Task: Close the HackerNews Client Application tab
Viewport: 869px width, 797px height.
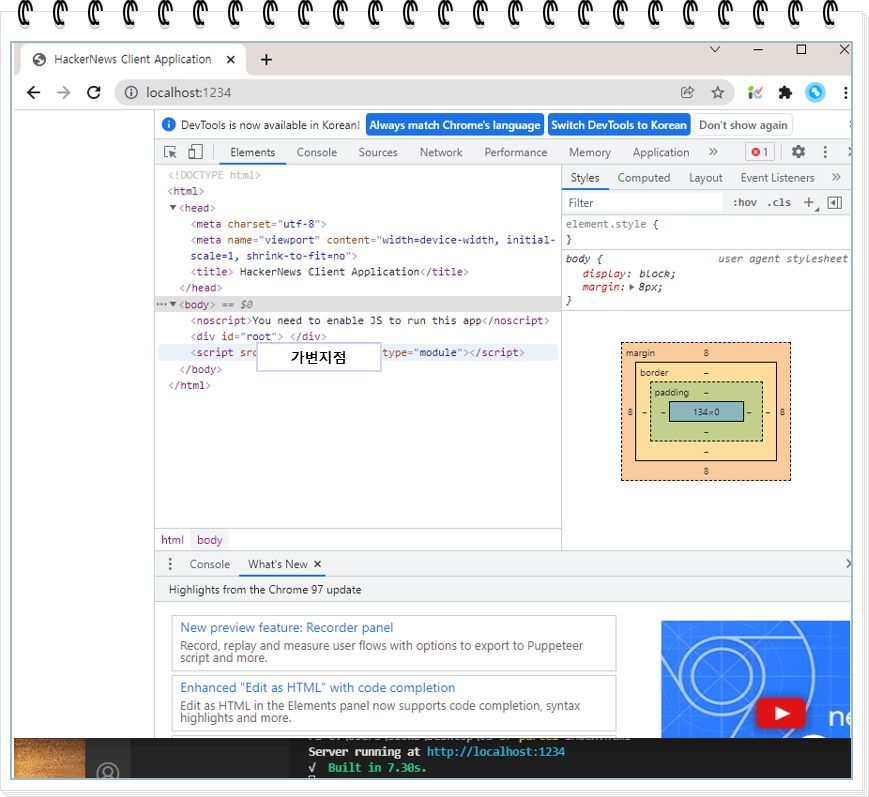Action: [231, 59]
